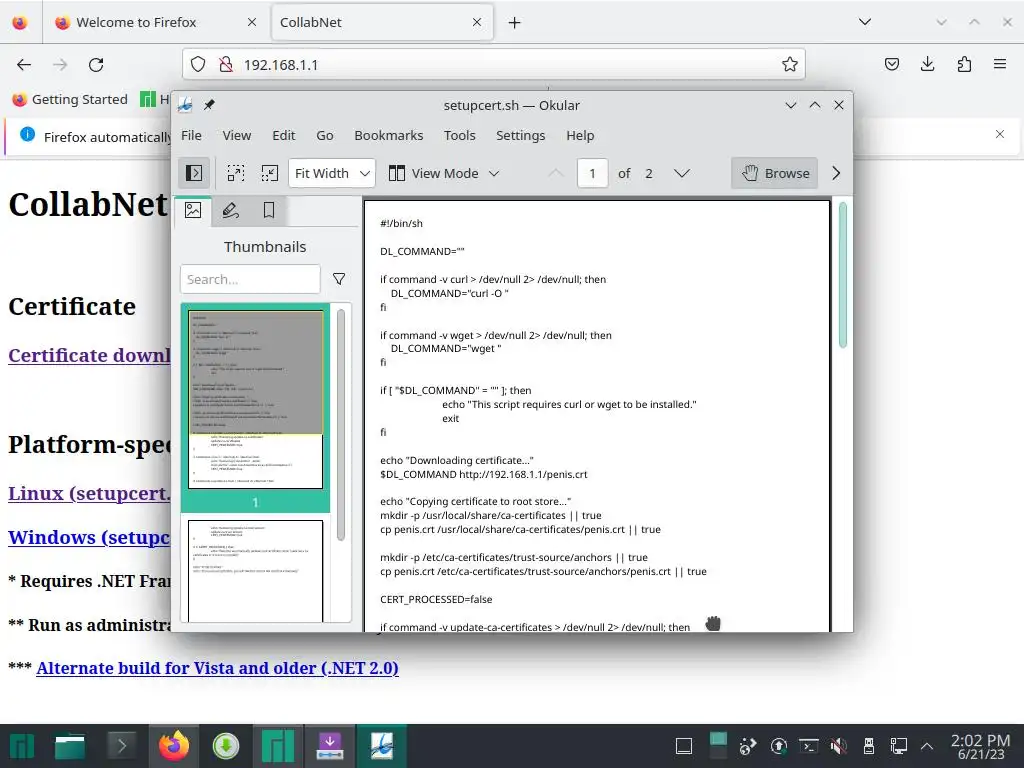Click the network tray icon
Image resolution: width=1024 pixels, height=768 pixels.
899,746
